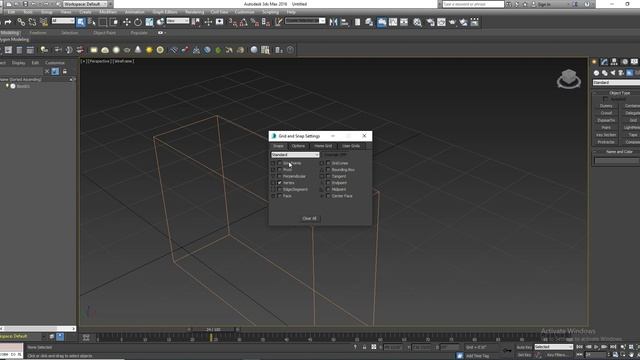
Task: Click the object name input field under Name and Color
Action: tap(616, 161)
